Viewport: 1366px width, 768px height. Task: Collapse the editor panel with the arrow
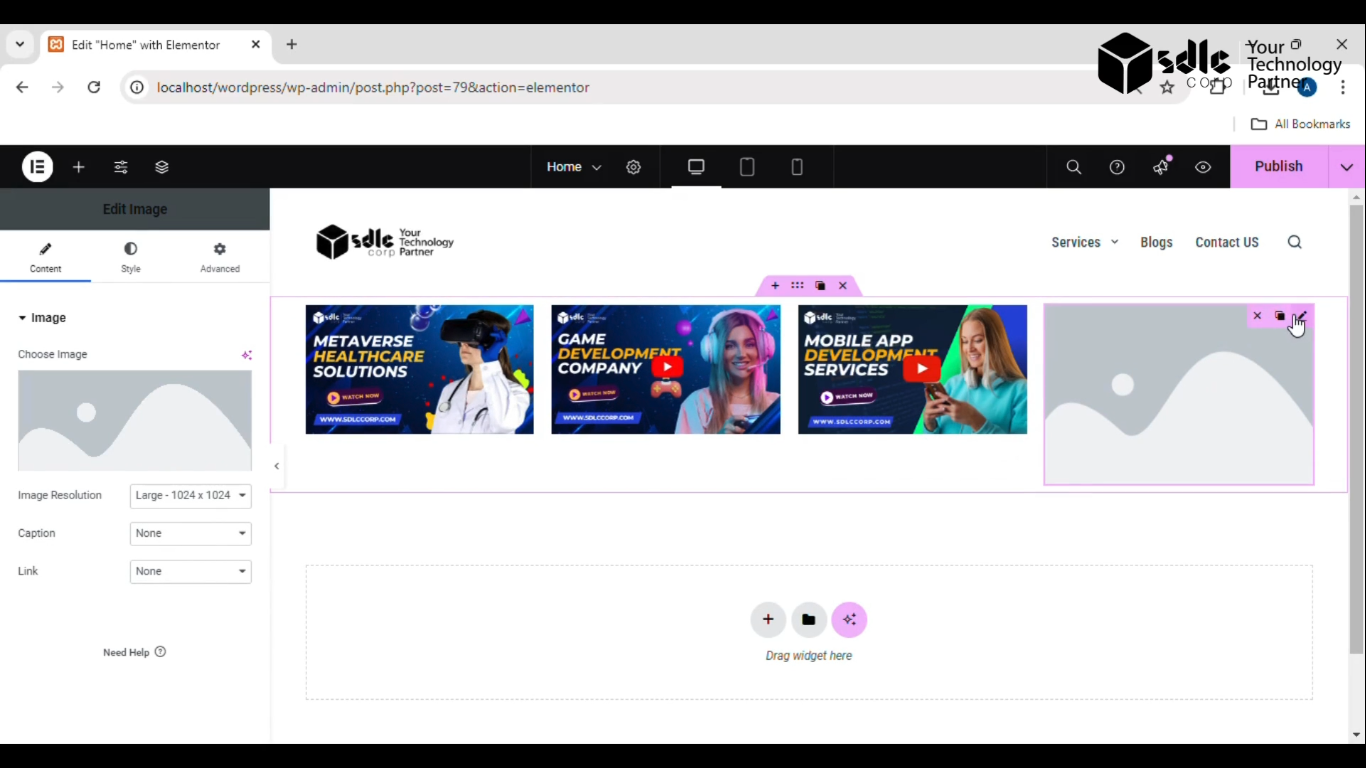coord(277,466)
